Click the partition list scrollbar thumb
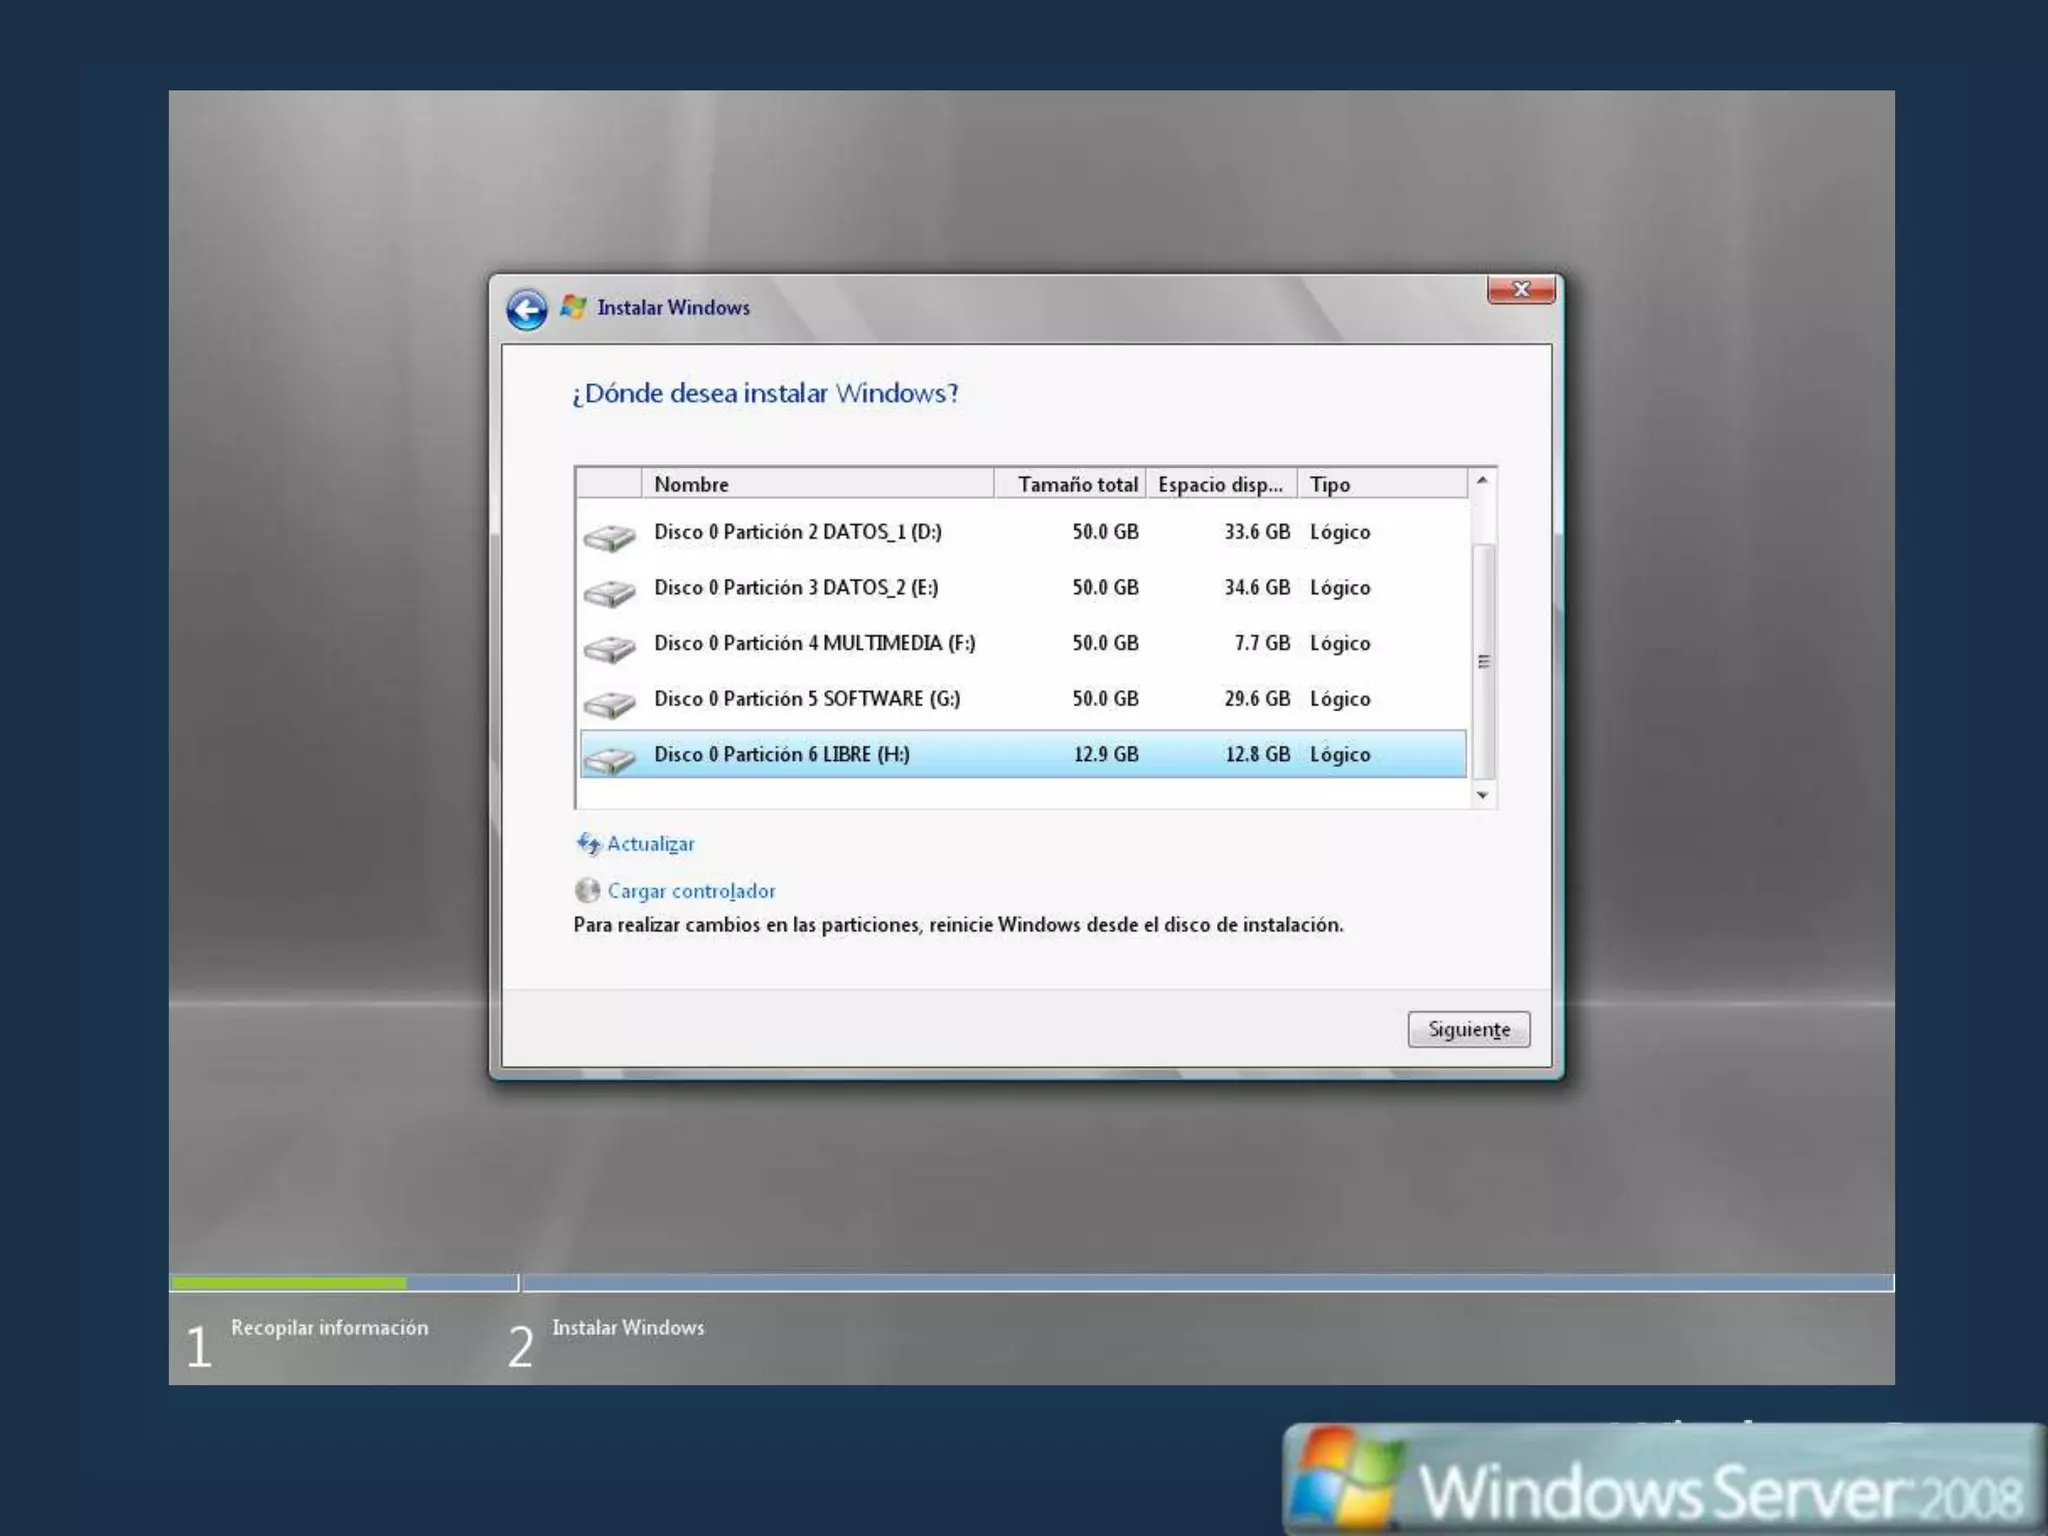The image size is (2048, 1536). pos(1483,661)
